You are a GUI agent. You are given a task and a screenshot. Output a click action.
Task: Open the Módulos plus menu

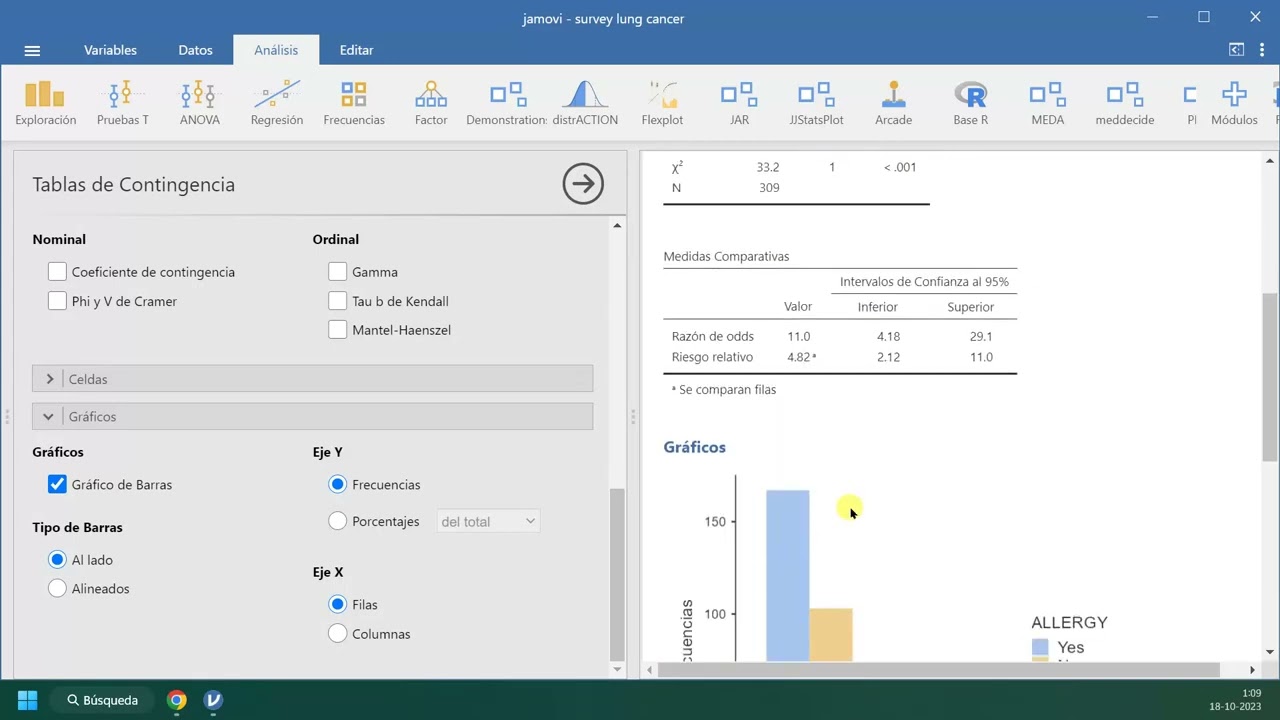pyautogui.click(x=1234, y=104)
